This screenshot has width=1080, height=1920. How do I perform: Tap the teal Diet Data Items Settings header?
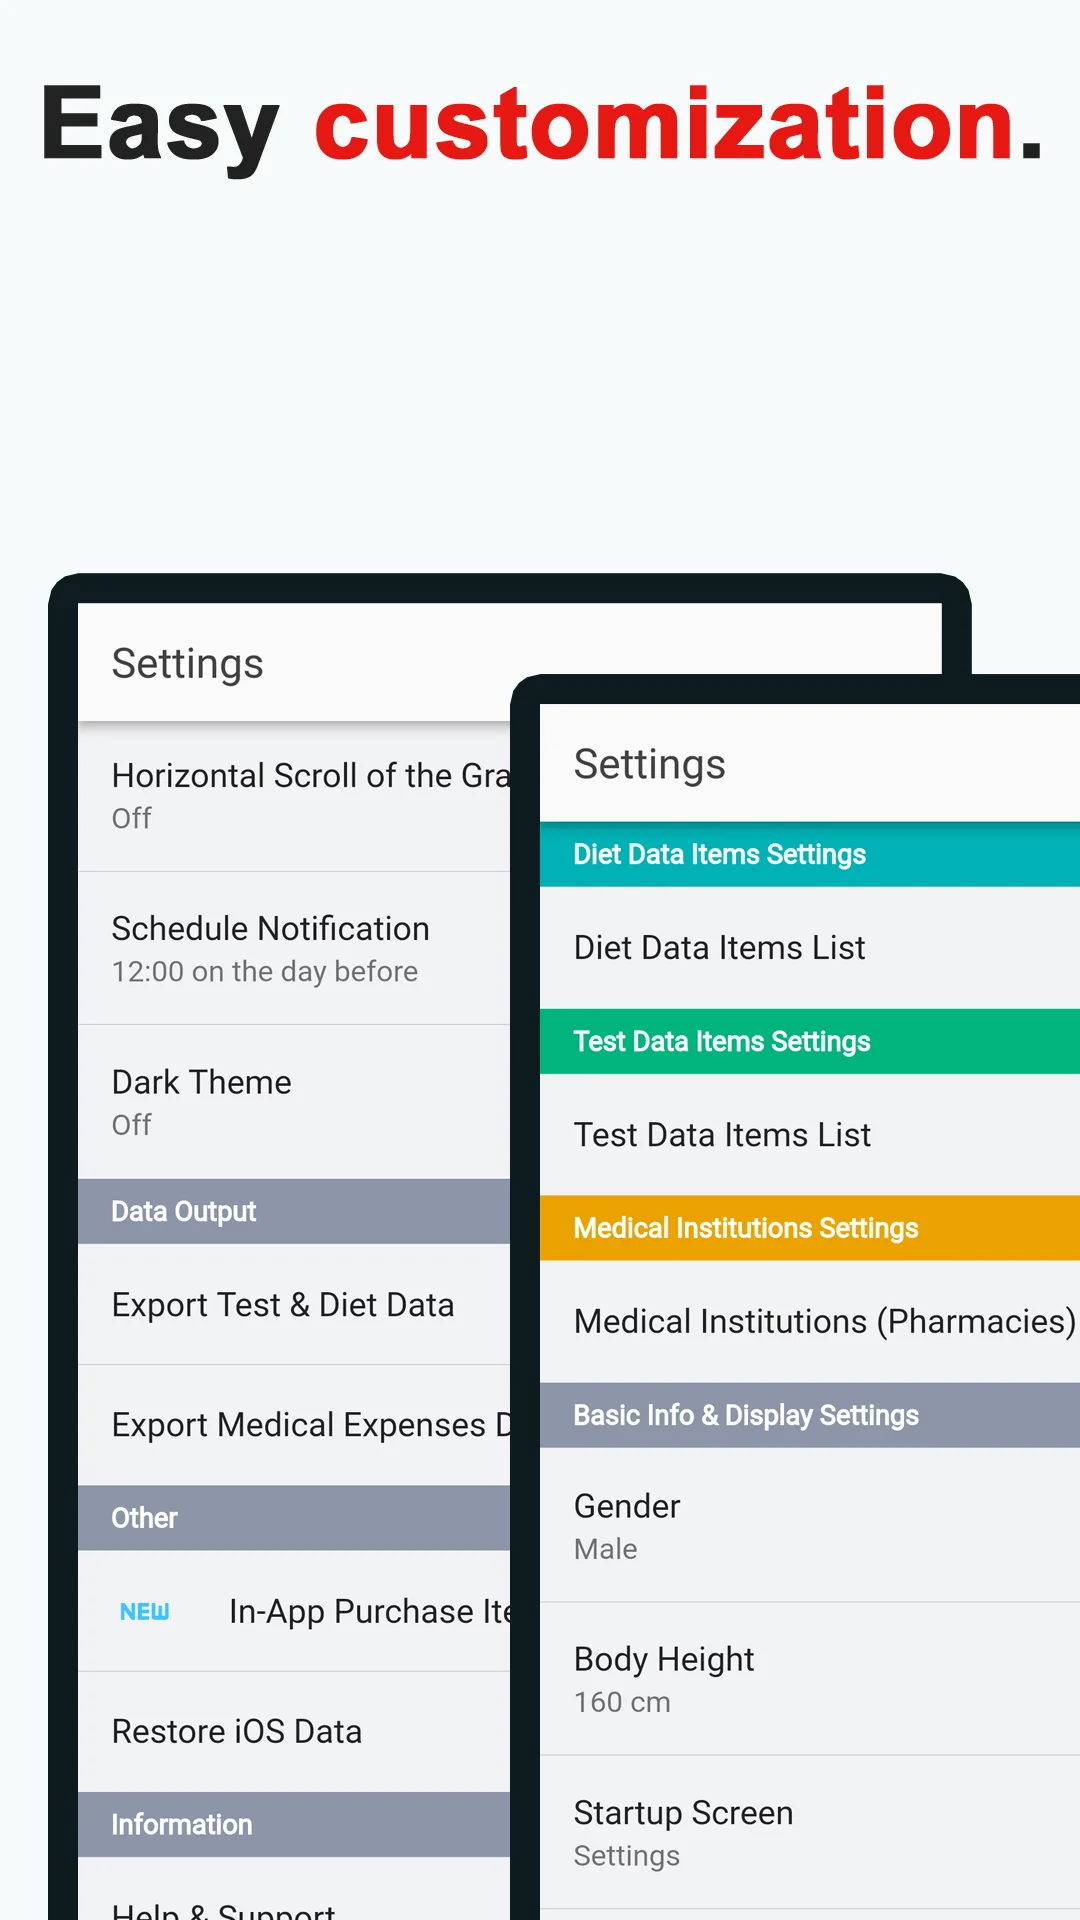click(810, 854)
